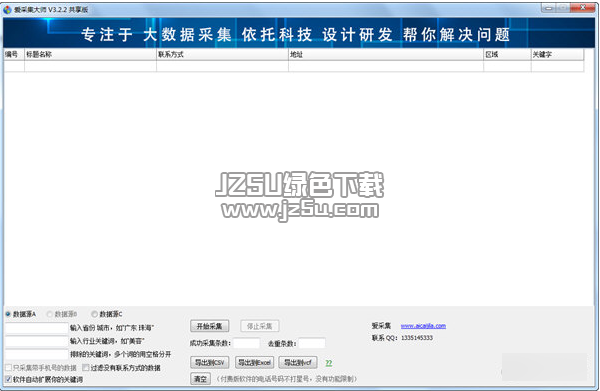Export results with 导出到vcf button
Image resolution: width=600 pixels, height=391 pixels.
point(298,362)
